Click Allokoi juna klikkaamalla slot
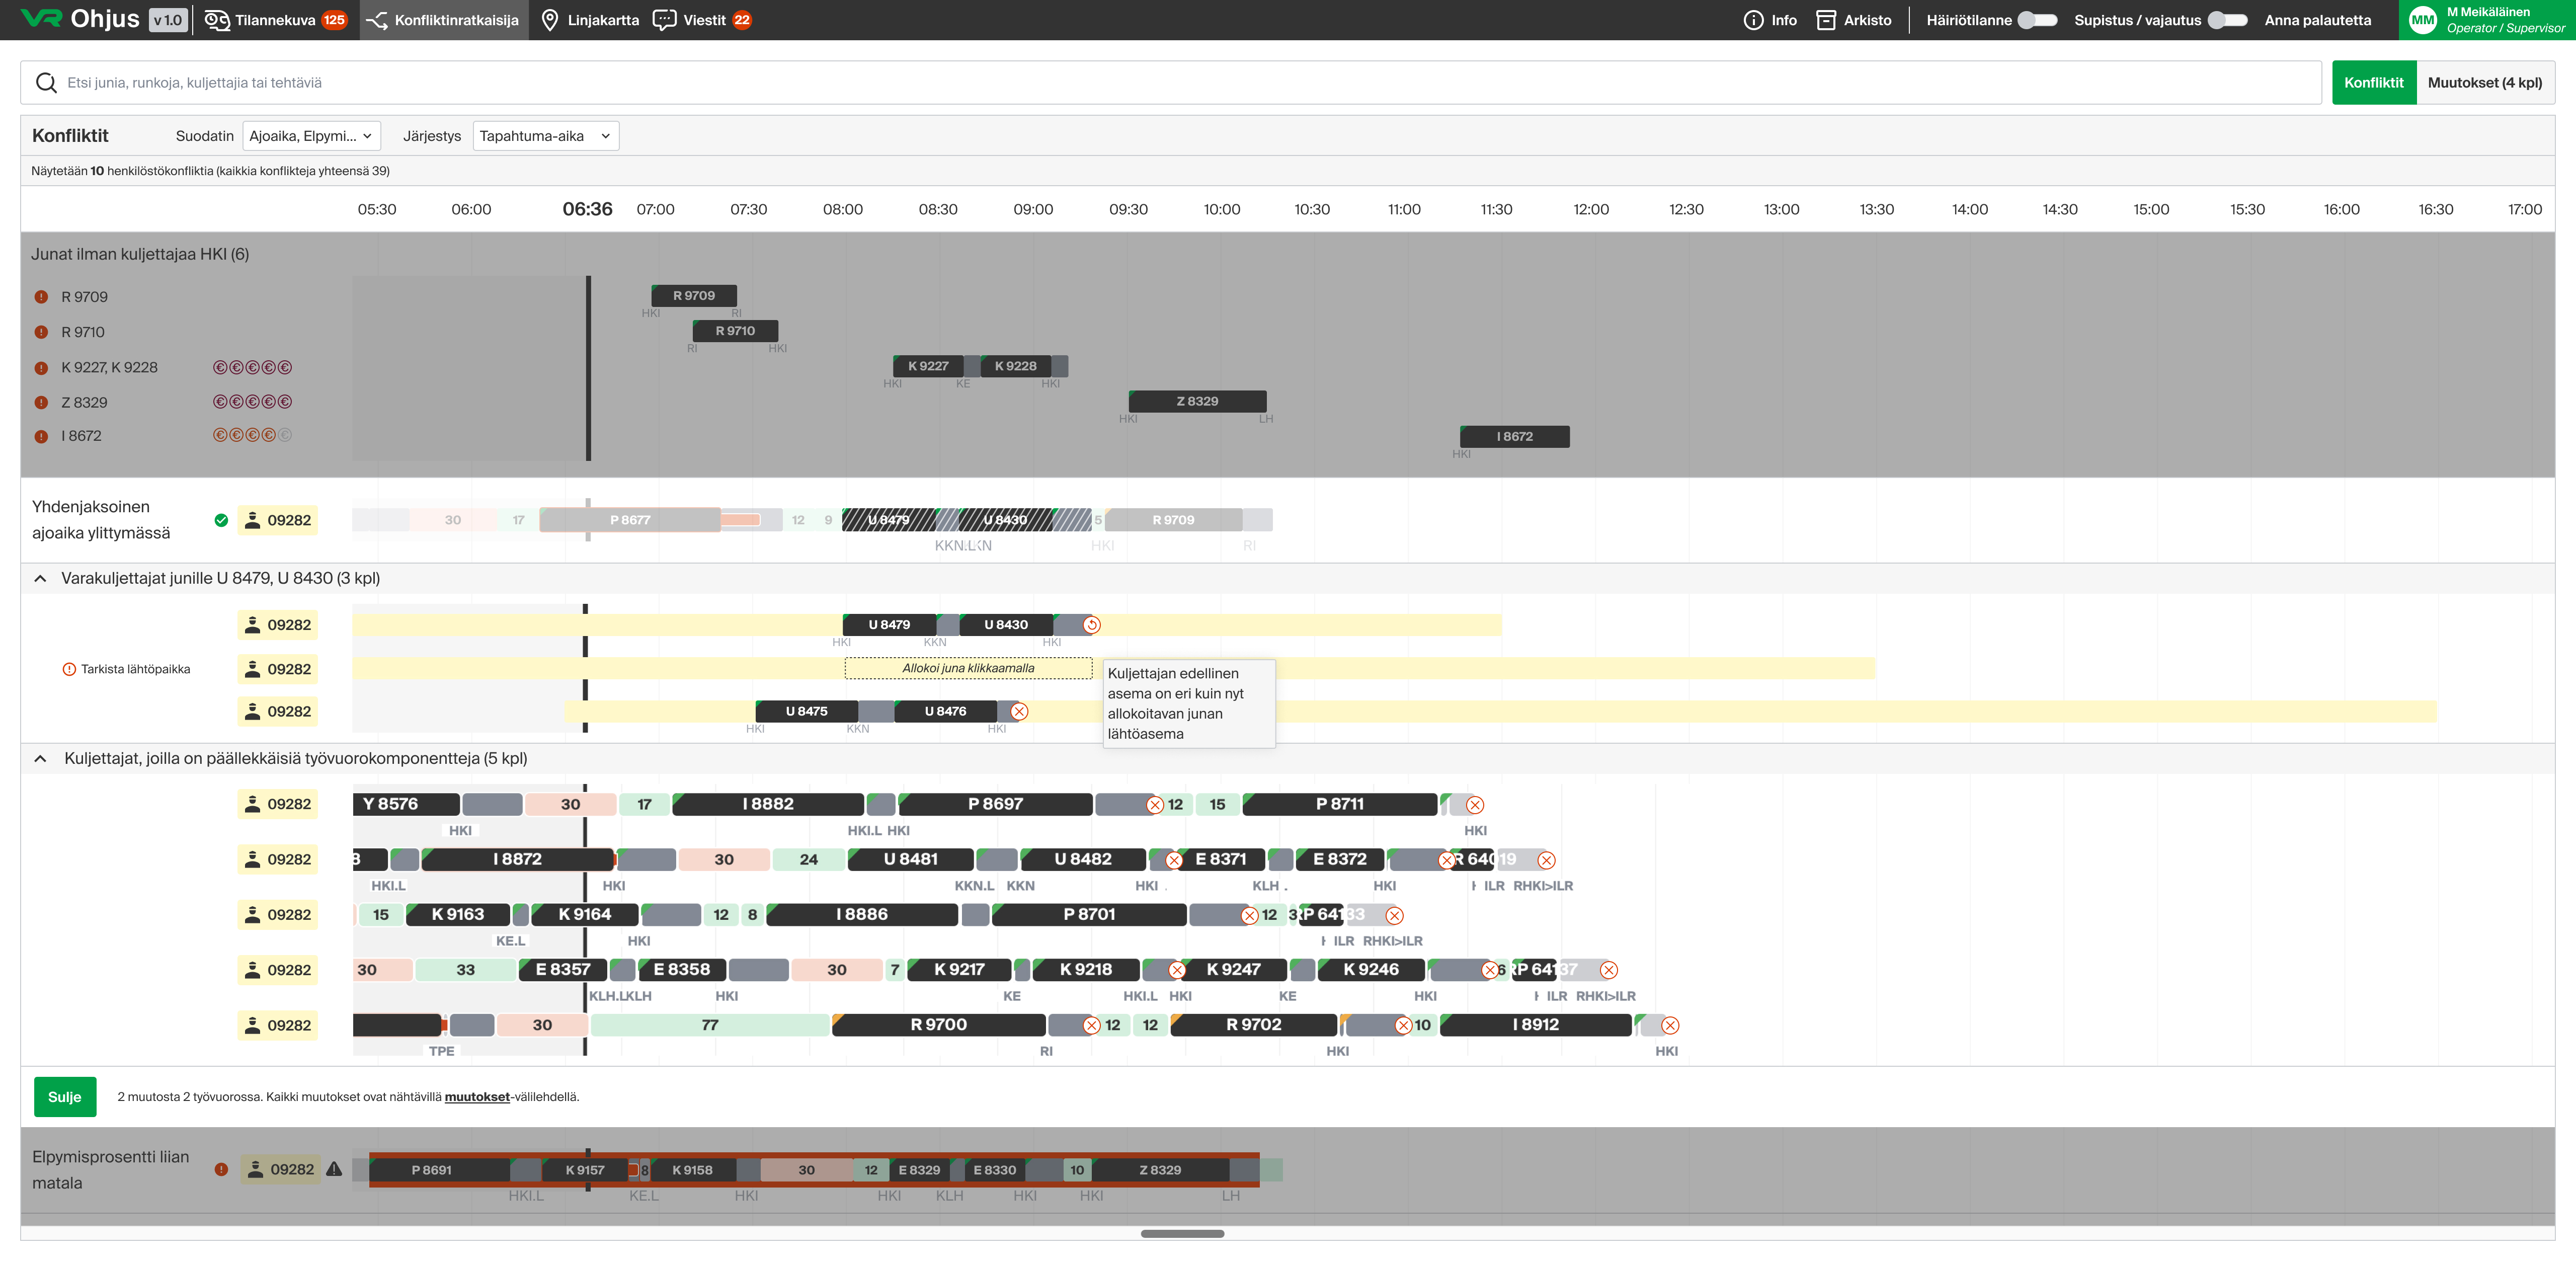Image resolution: width=2576 pixels, height=1261 pixels. pyautogui.click(x=968, y=668)
